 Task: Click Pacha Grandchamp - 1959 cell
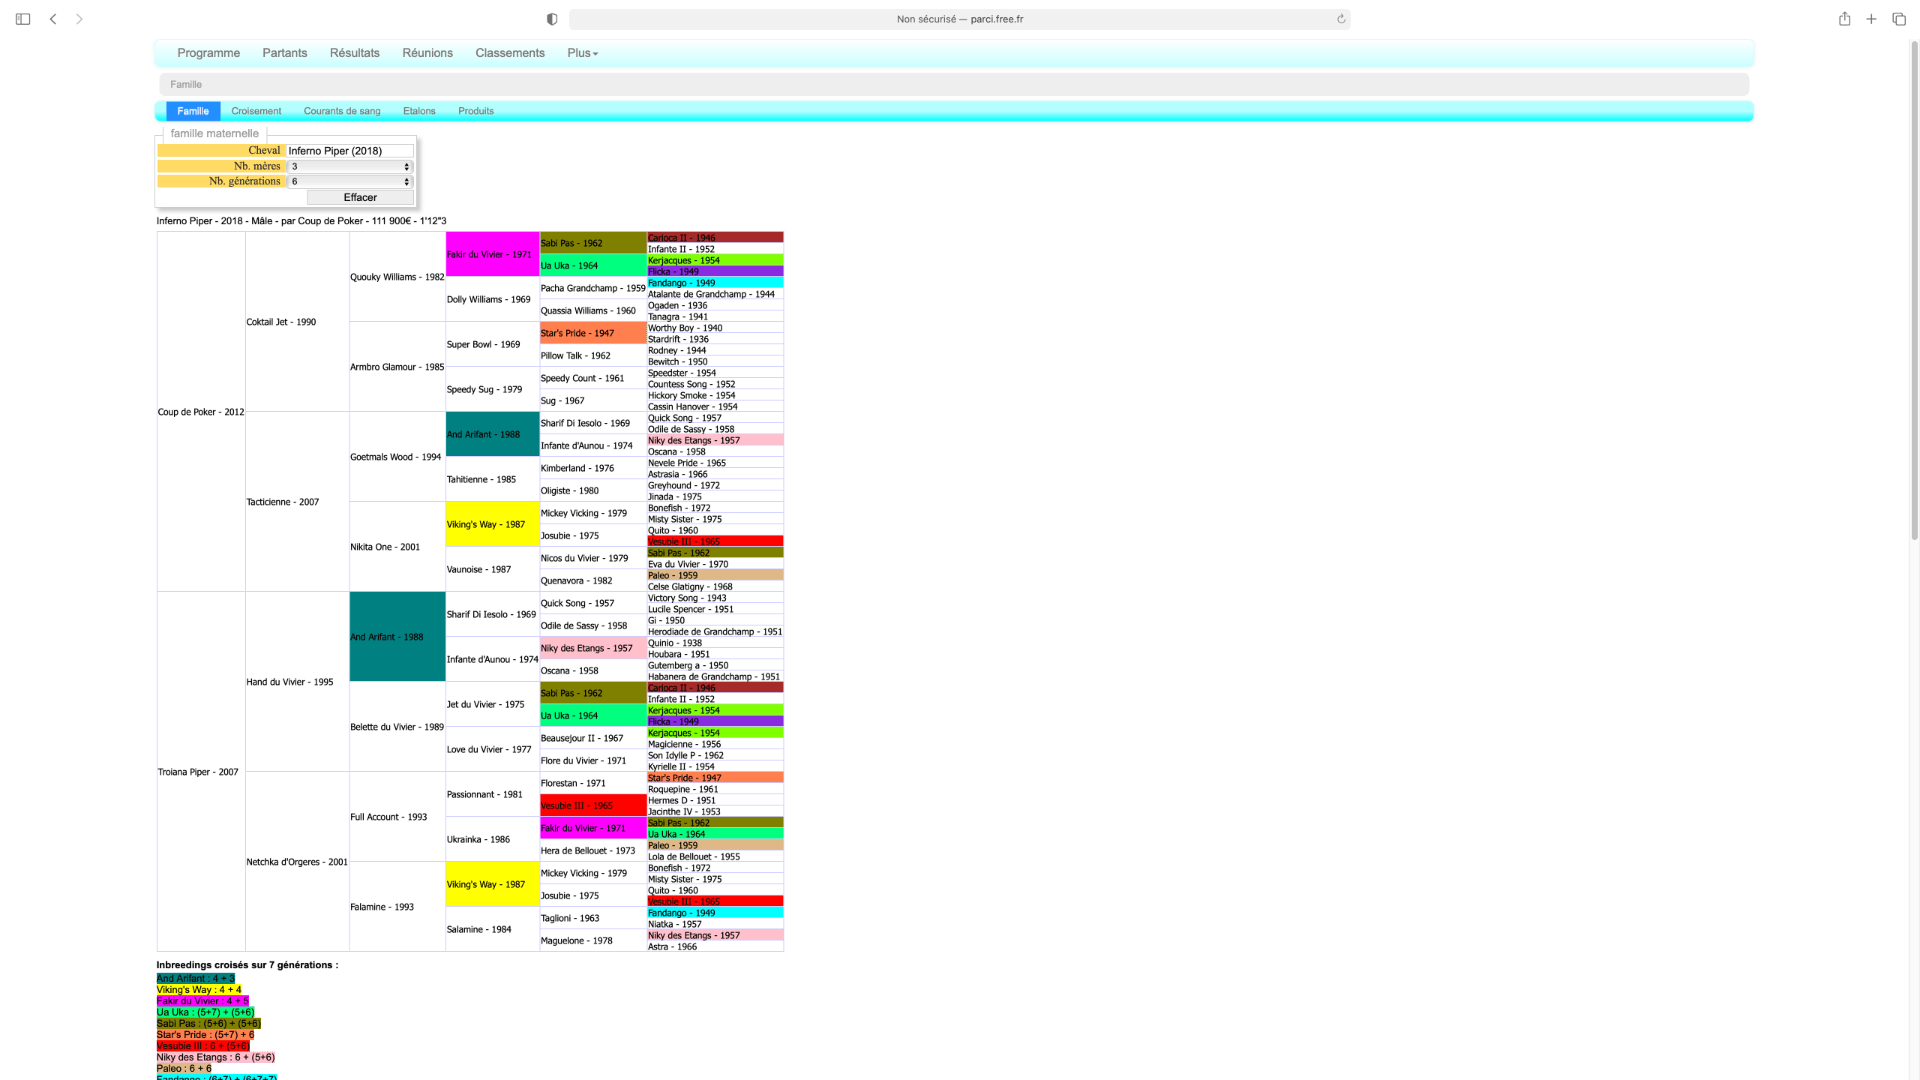point(593,288)
